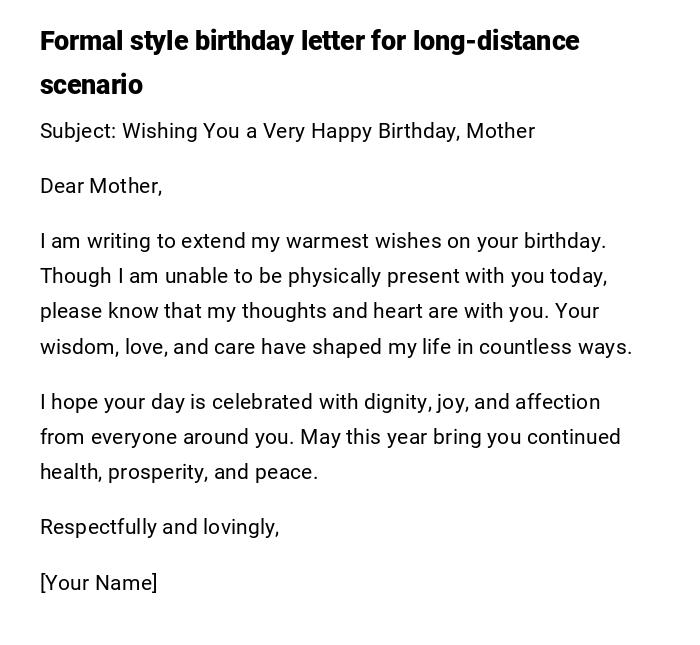Click the word "Mother" in the subject line
The image size is (700, 645).
(x=501, y=131)
